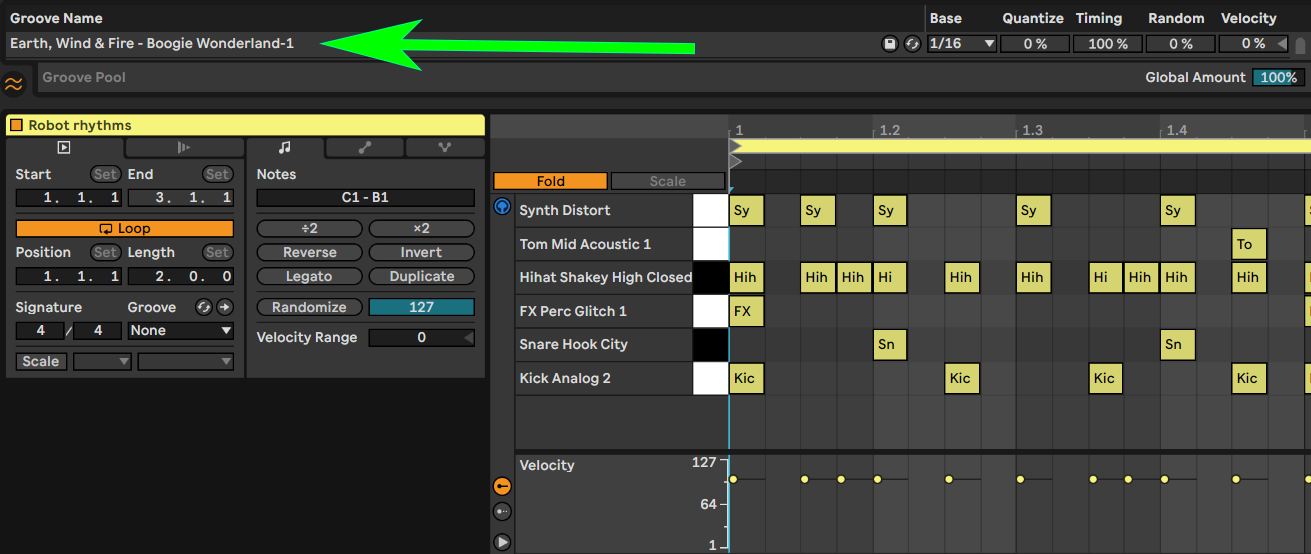The height and width of the screenshot is (554, 1311).
Task: Toggle the orange Loop button
Action: [x=125, y=229]
